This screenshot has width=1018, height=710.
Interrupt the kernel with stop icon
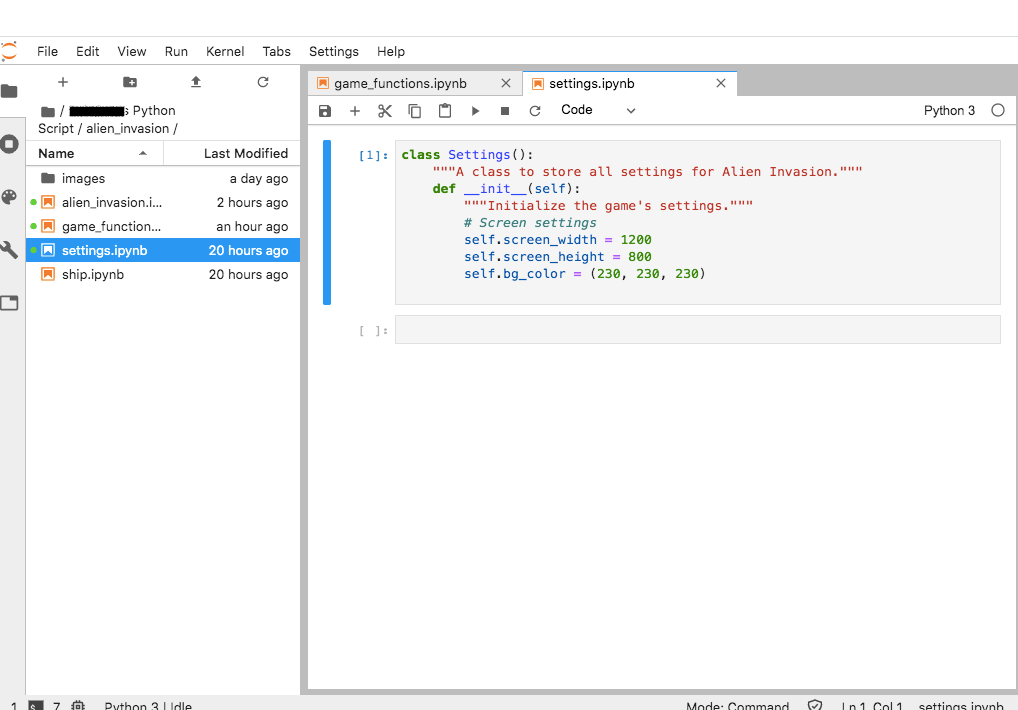click(505, 111)
